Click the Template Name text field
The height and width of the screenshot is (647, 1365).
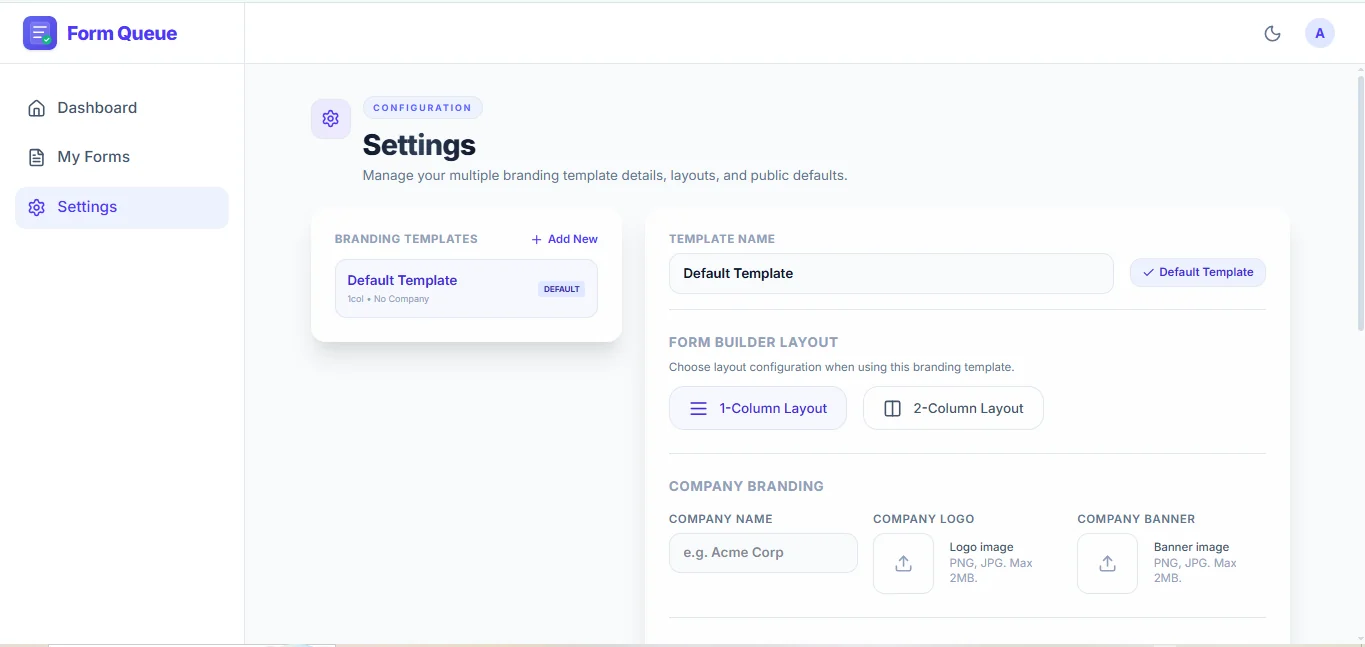[891, 273]
